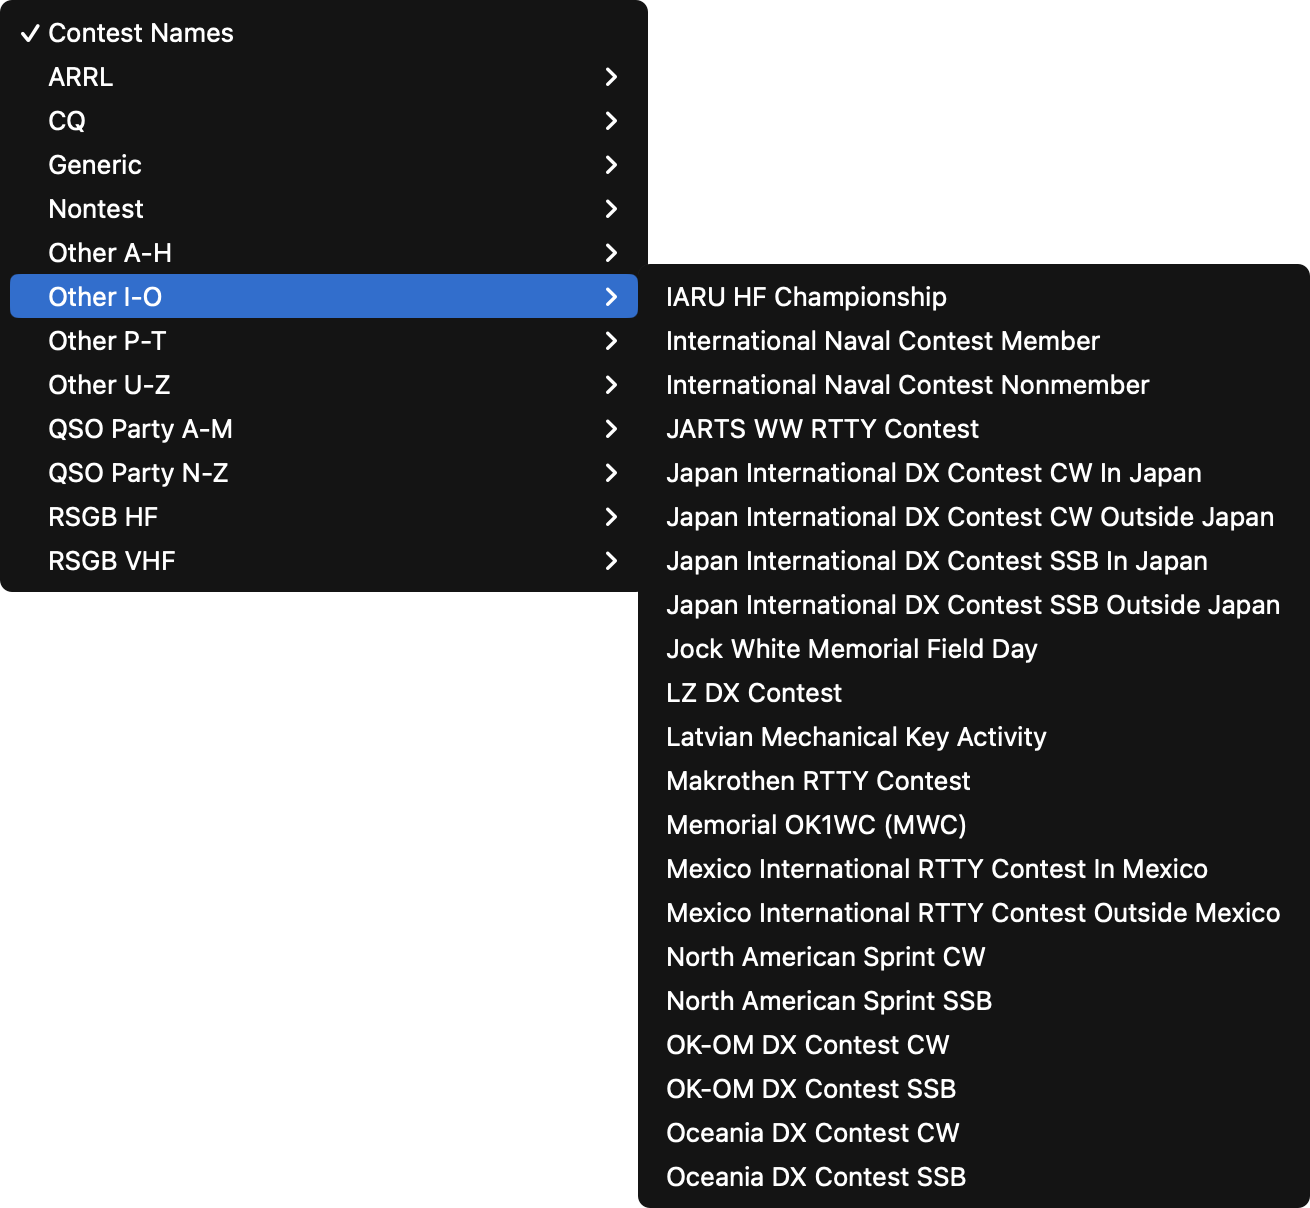Screen dimensions: 1310x1208
Task: Select Oceania DX Contest CW
Action: click(974, 1133)
